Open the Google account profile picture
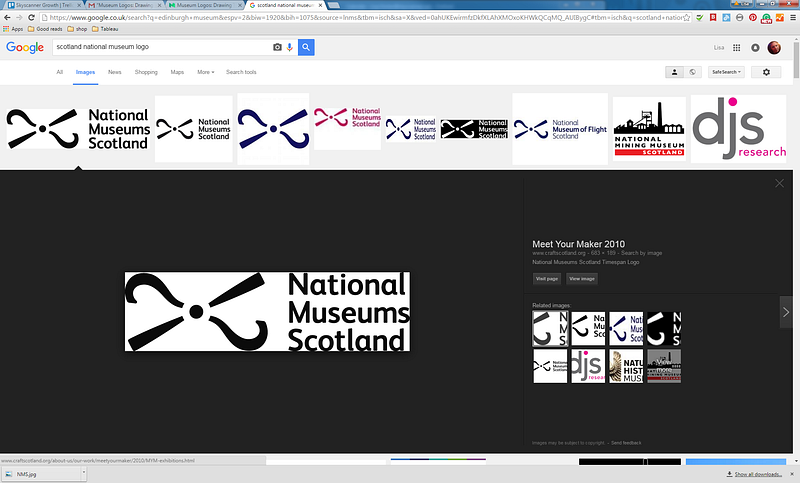The width and height of the screenshot is (800, 483). (774, 47)
